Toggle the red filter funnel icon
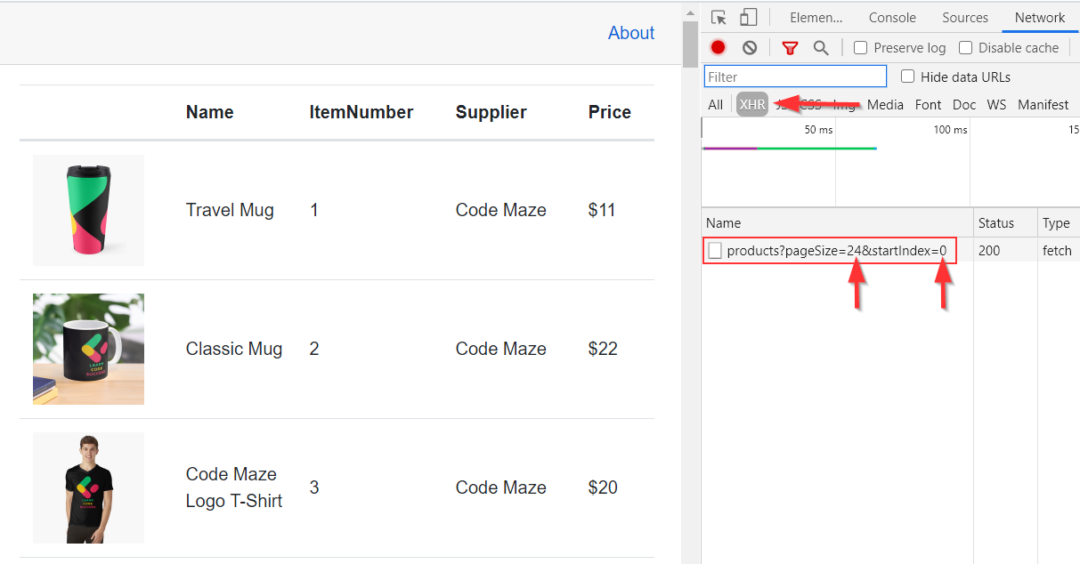Image resolution: width=1080 pixels, height=564 pixels. [790, 48]
